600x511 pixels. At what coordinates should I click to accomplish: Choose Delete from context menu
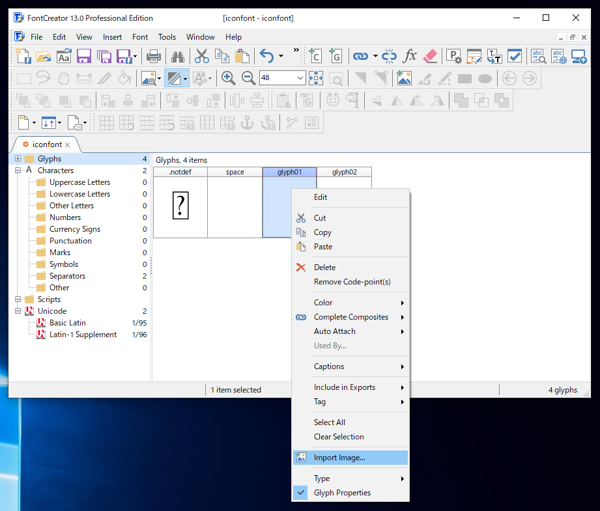(x=351, y=267)
